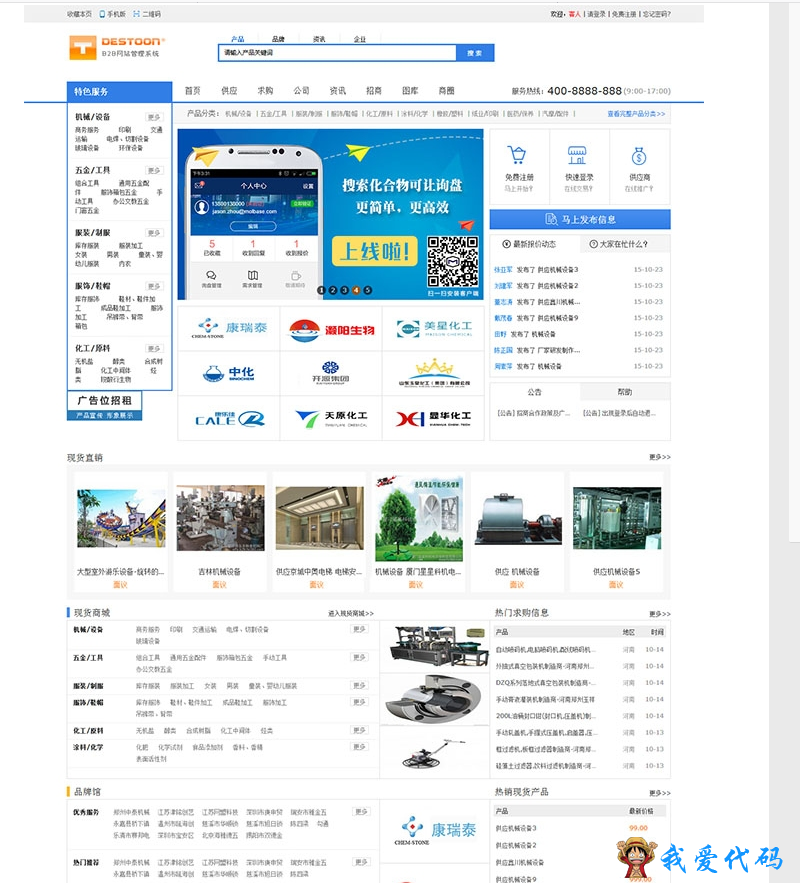Click the 广告位招租 ad banner in the sidebar
The height and width of the screenshot is (883, 800).
click(104, 406)
